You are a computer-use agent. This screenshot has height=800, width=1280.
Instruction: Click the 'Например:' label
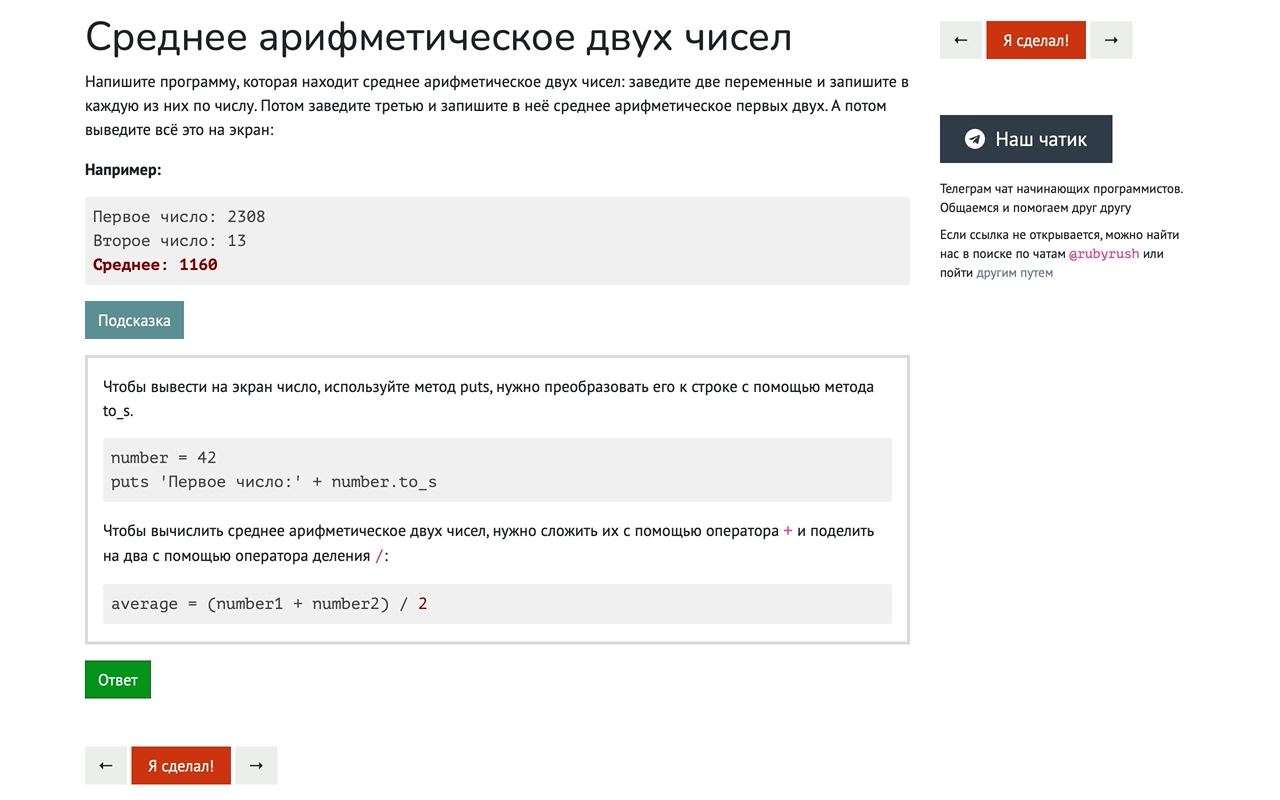(123, 169)
